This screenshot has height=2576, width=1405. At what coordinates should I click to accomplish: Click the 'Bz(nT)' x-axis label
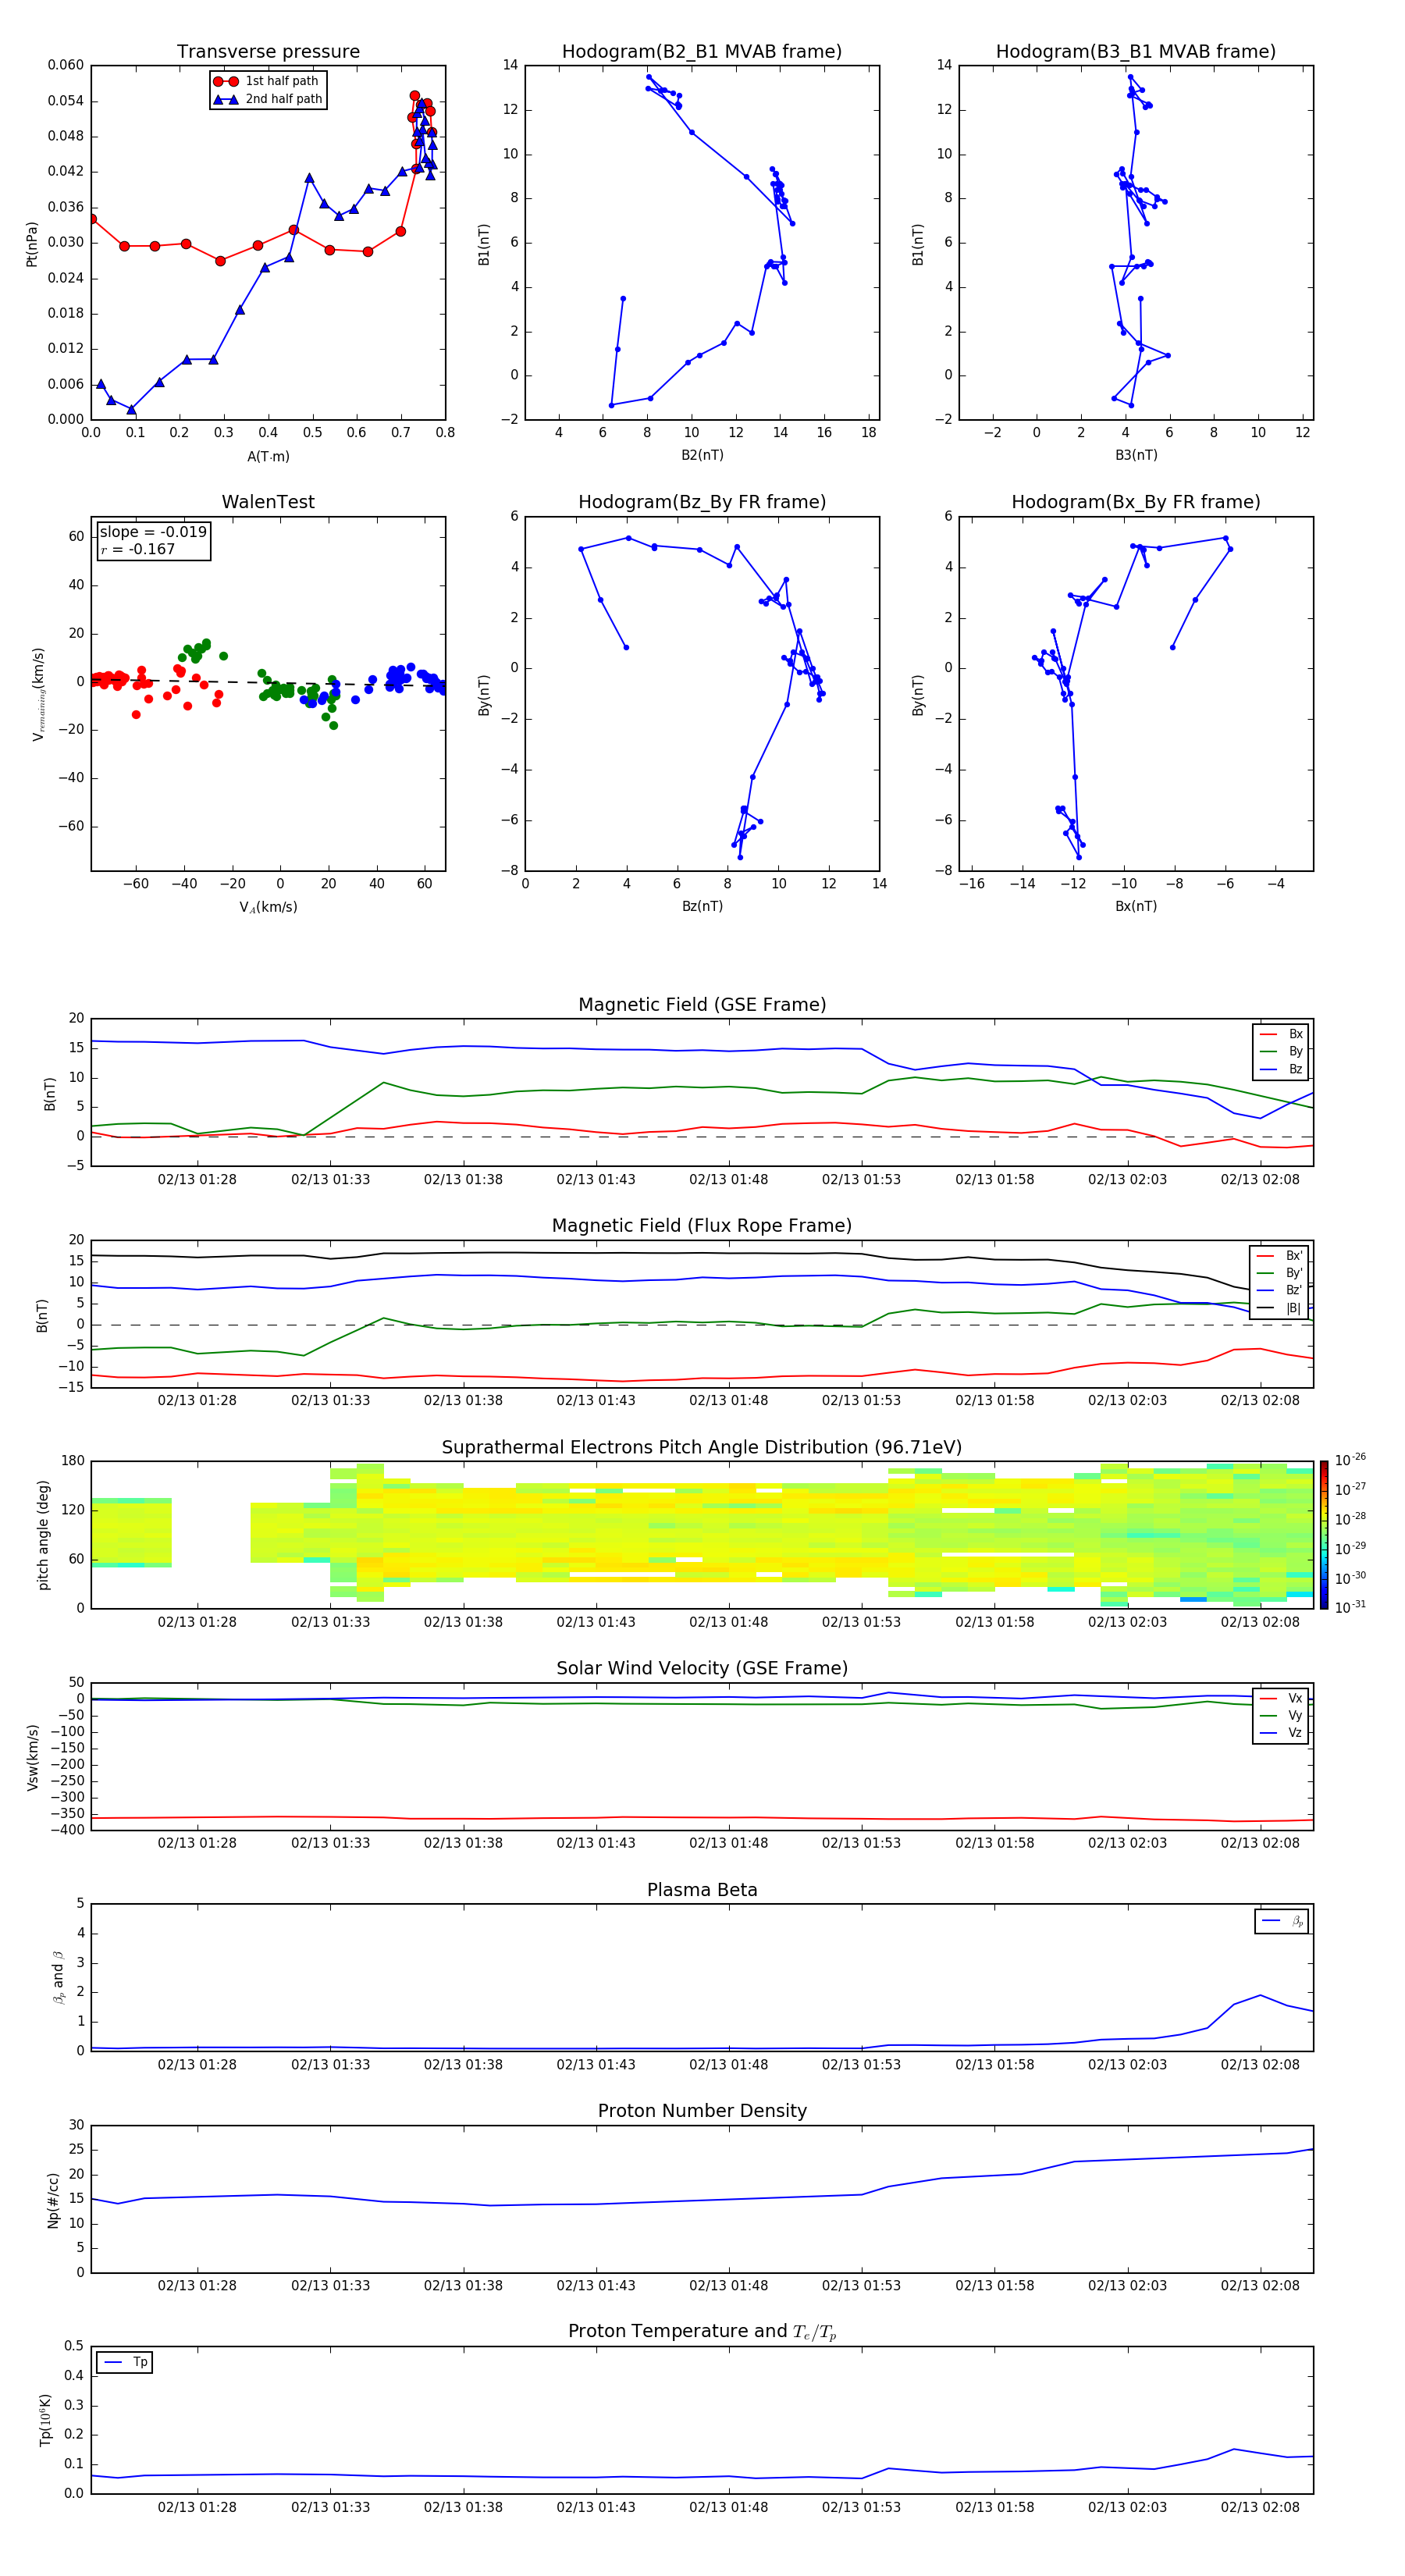coord(702,906)
